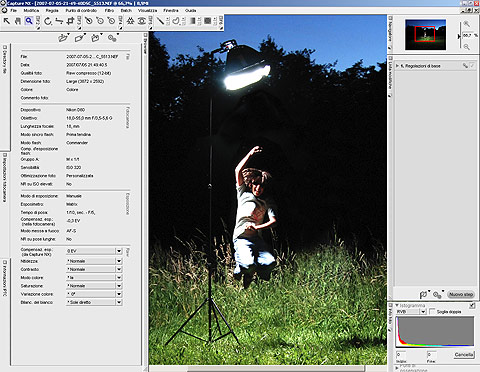
Task: Click the zoom-in magnifier in Navigator
Action: tap(466, 24)
